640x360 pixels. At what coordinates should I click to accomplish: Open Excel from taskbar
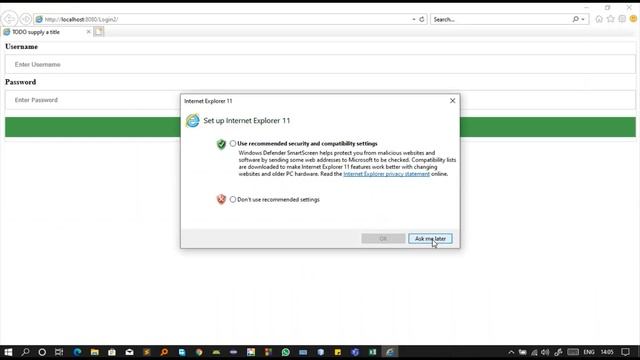(x=372, y=352)
